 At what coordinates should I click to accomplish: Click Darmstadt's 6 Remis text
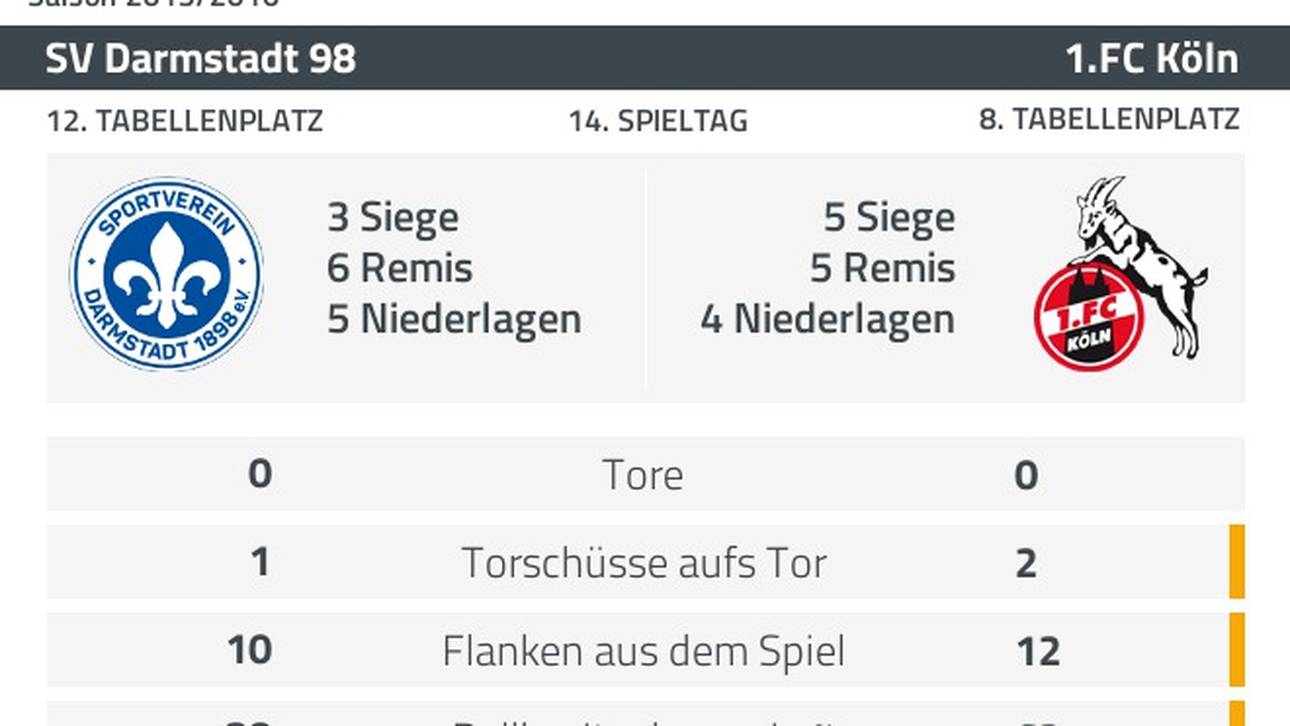coord(400,268)
